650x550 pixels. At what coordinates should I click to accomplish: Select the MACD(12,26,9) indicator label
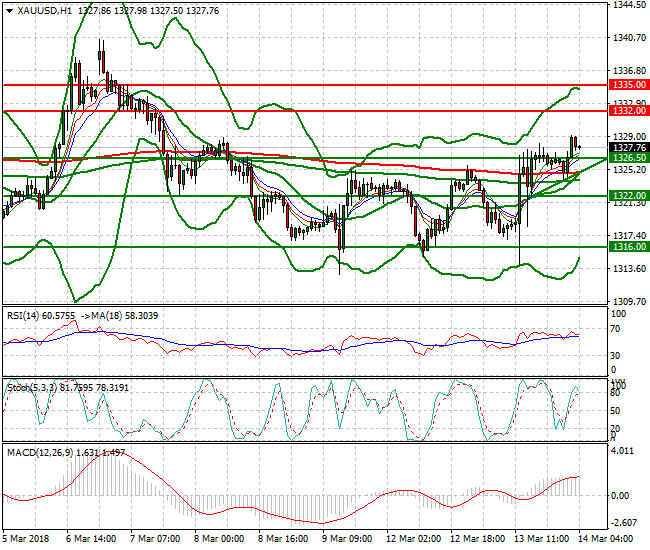tap(66, 453)
